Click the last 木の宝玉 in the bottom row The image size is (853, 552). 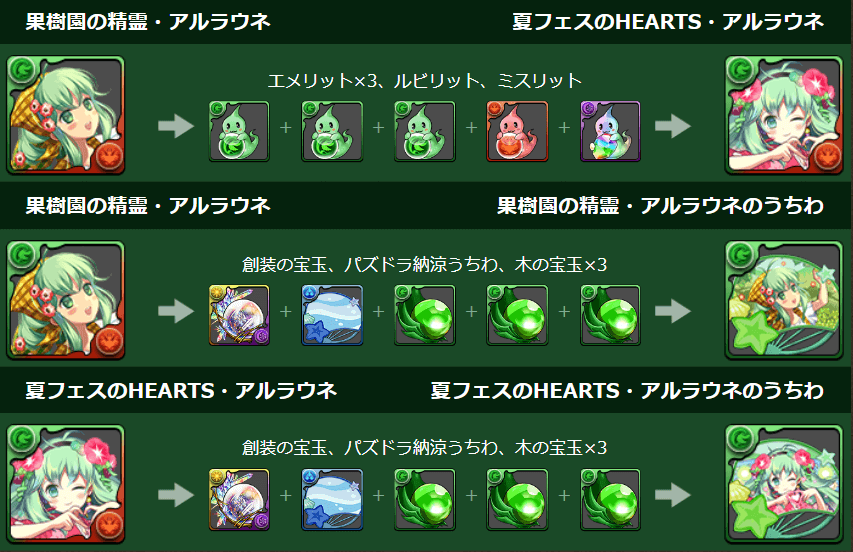click(x=610, y=500)
